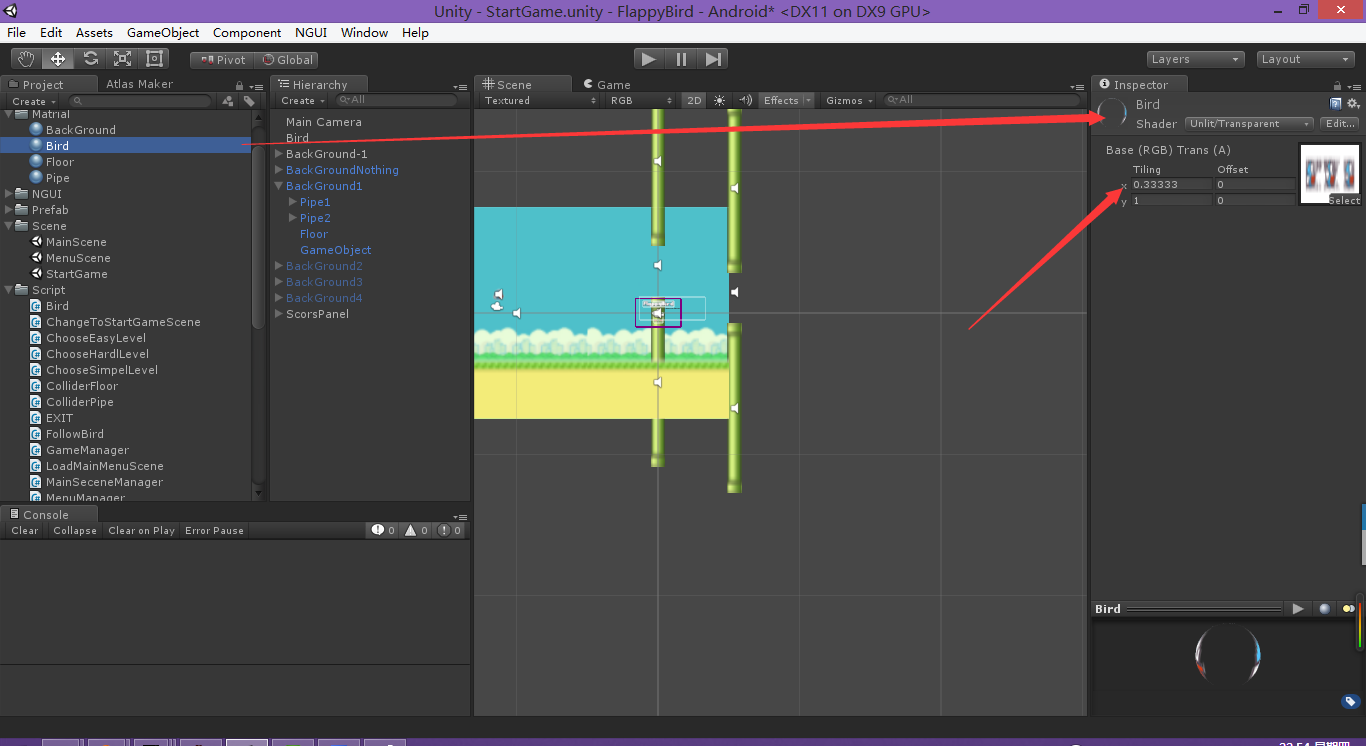Click the Pause button in the toolbar

pyautogui.click(x=681, y=59)
